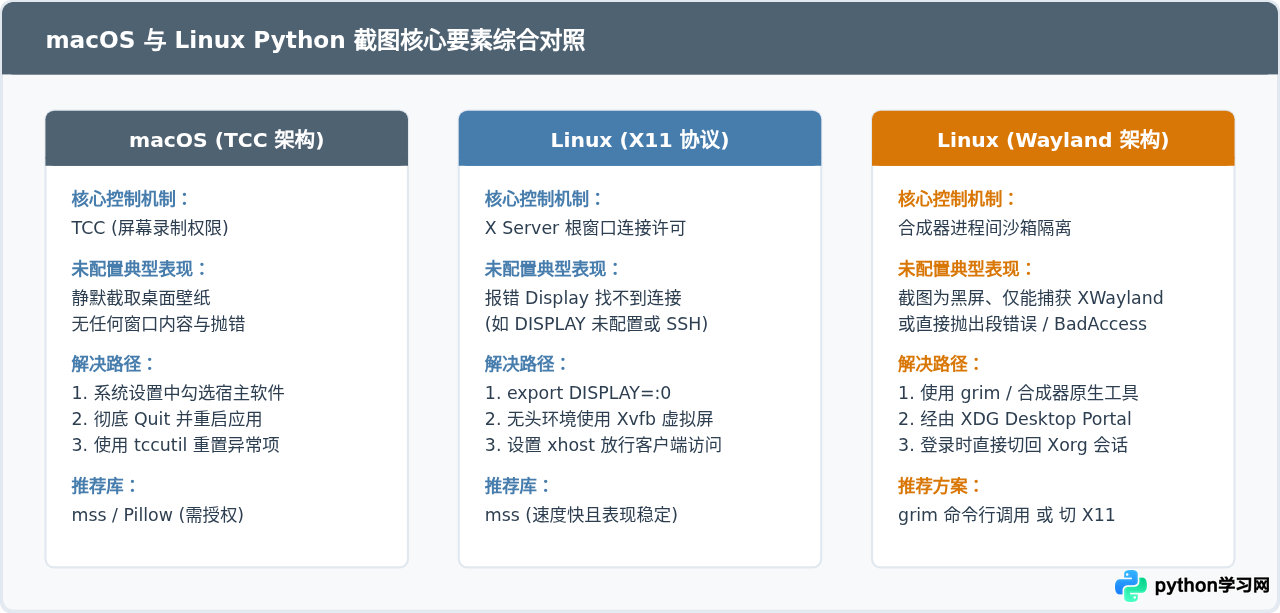The height and width of the screenshot is (613, 1280).
Task: Click "未配置典型表现：" label in Wayland card
Action: tap(967, 268)
